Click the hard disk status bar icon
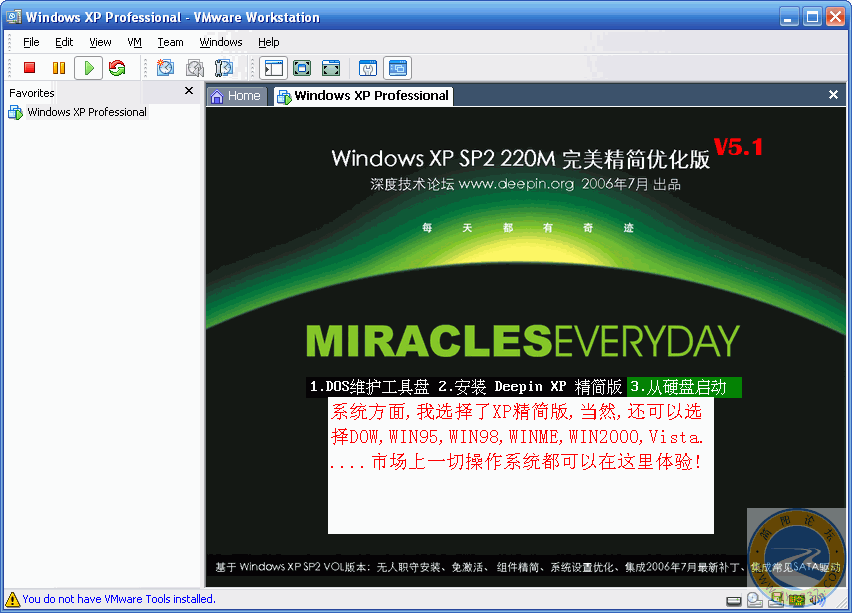The height and width of the screenshot is (613, 852). [734, 601]
